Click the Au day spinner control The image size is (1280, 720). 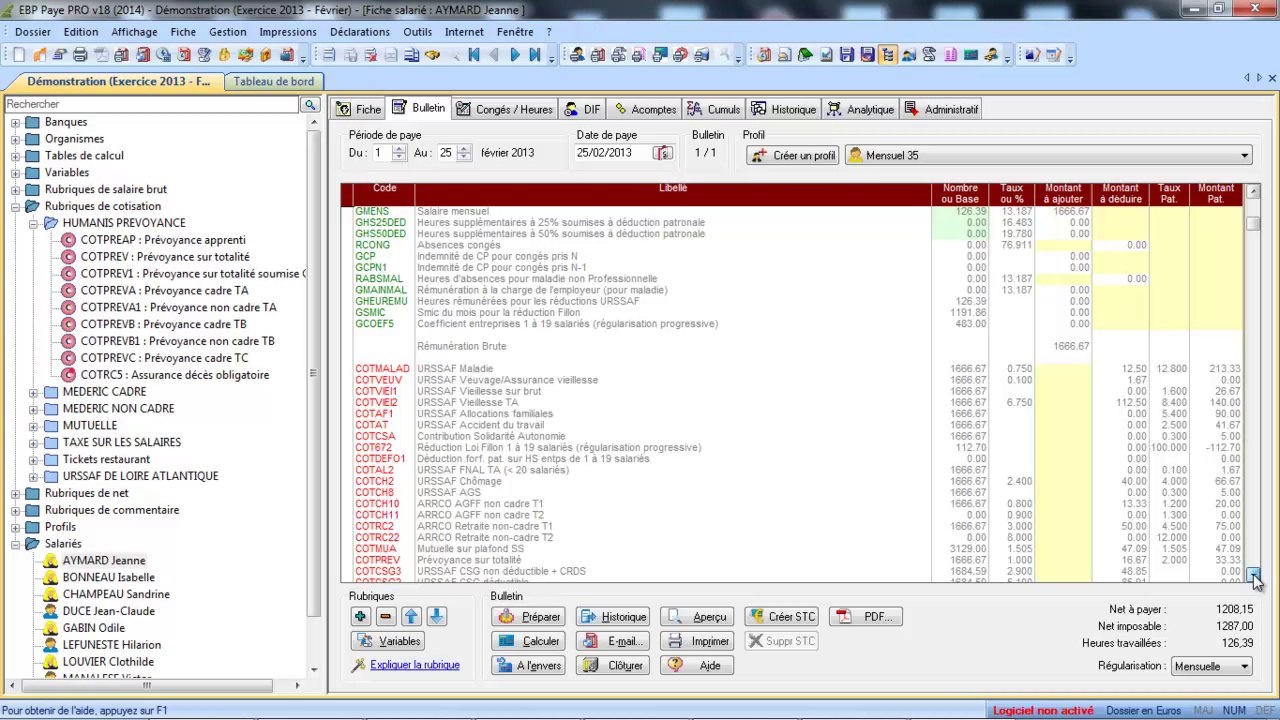(465, 153)
